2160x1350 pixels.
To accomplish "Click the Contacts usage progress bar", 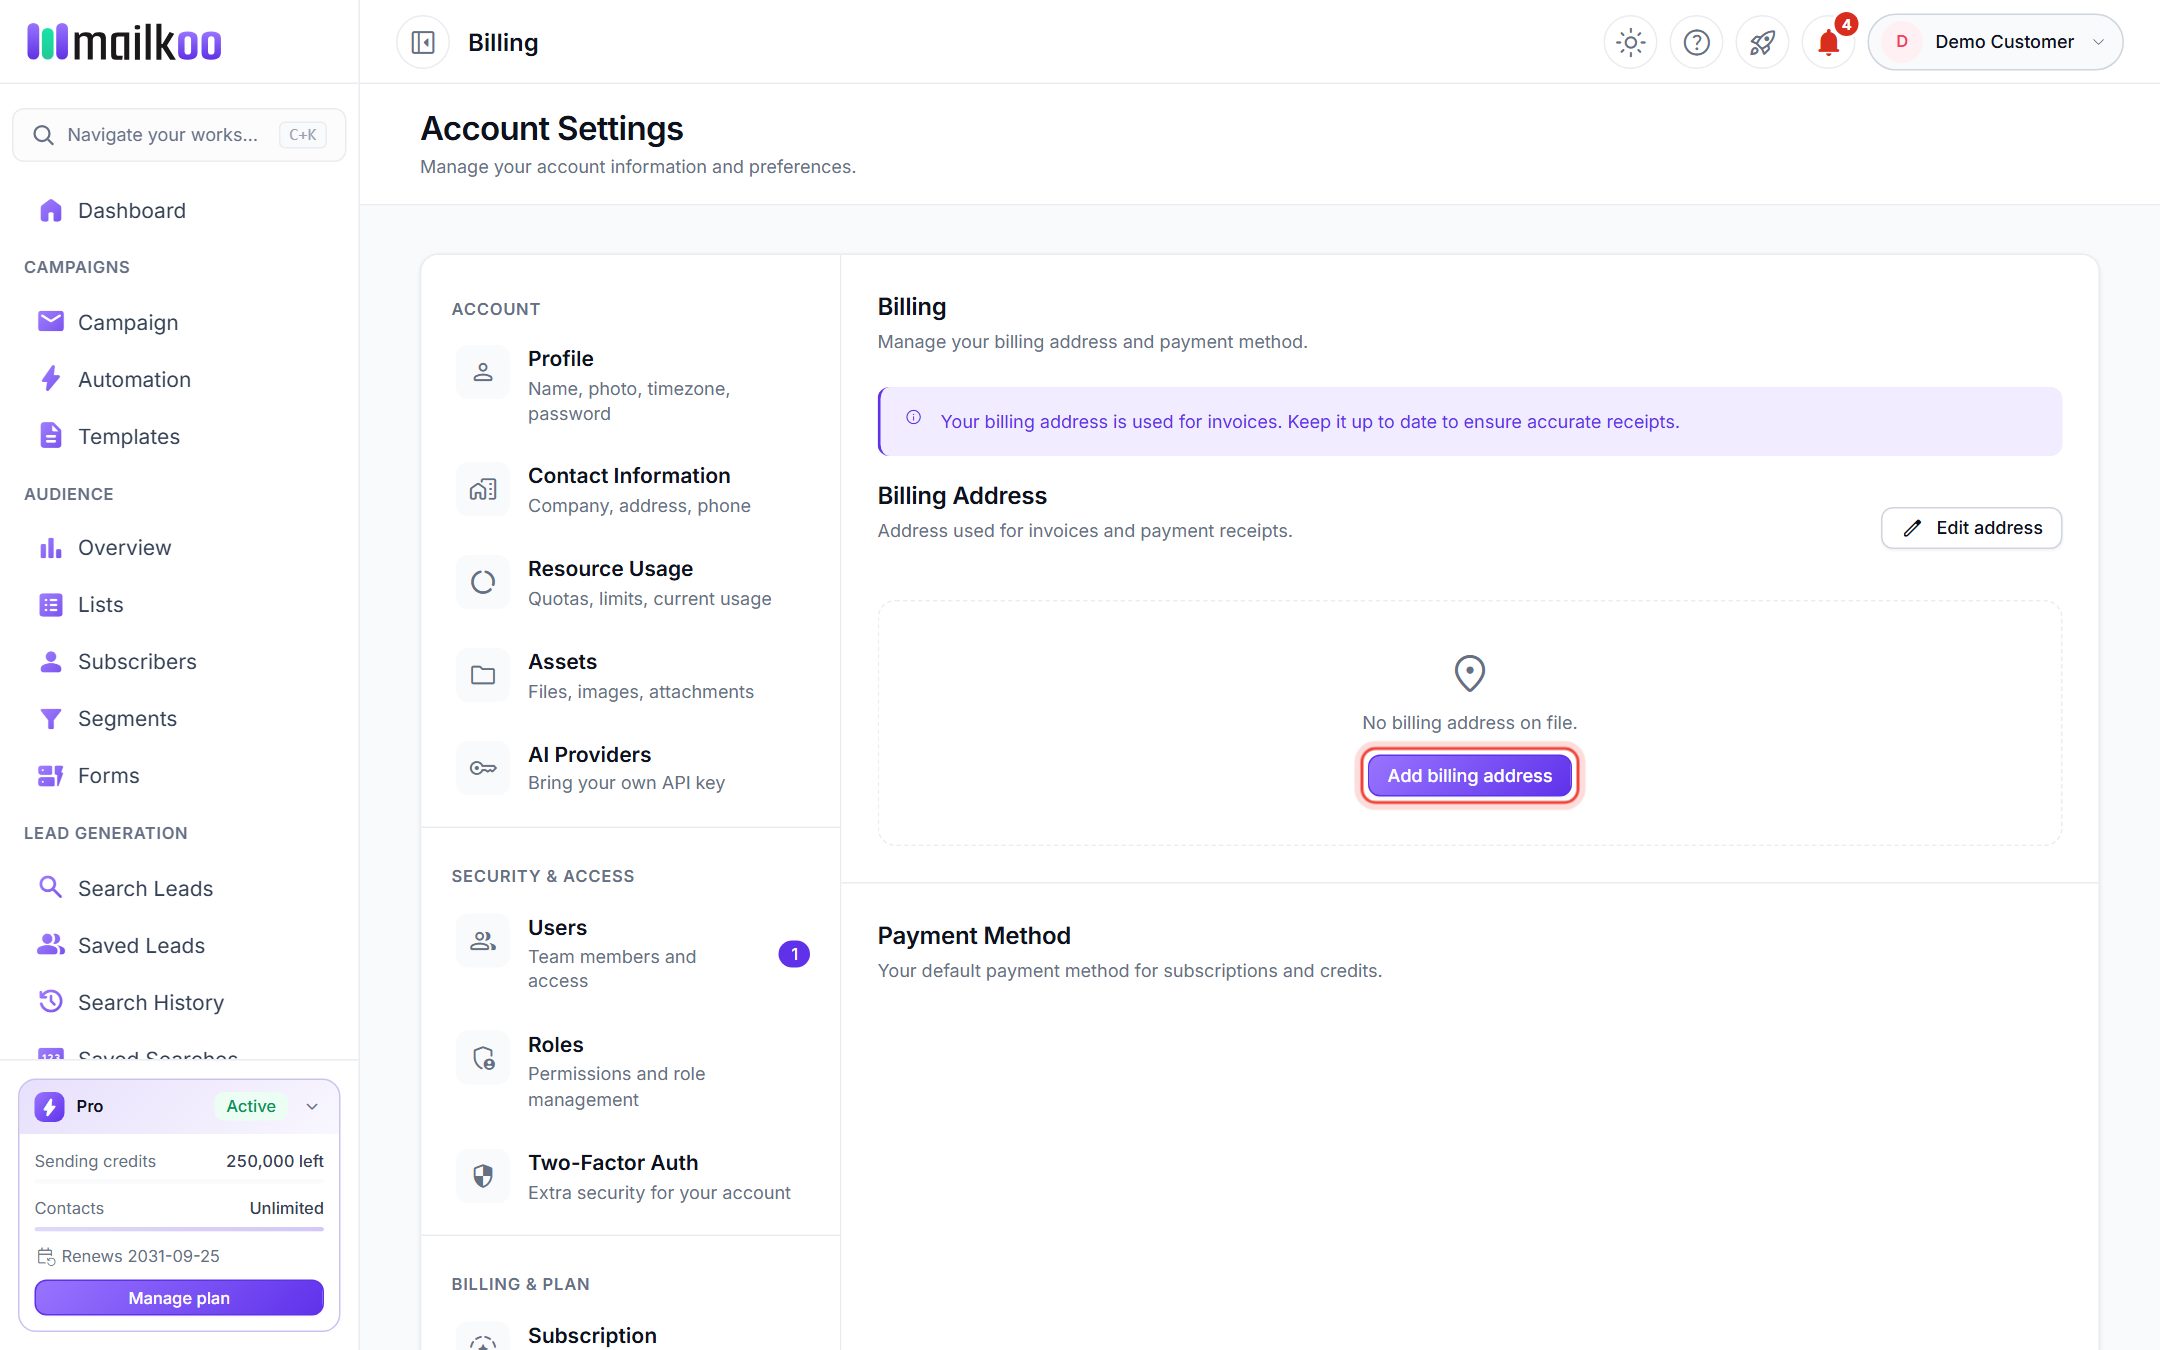I will coord(179,1229).
